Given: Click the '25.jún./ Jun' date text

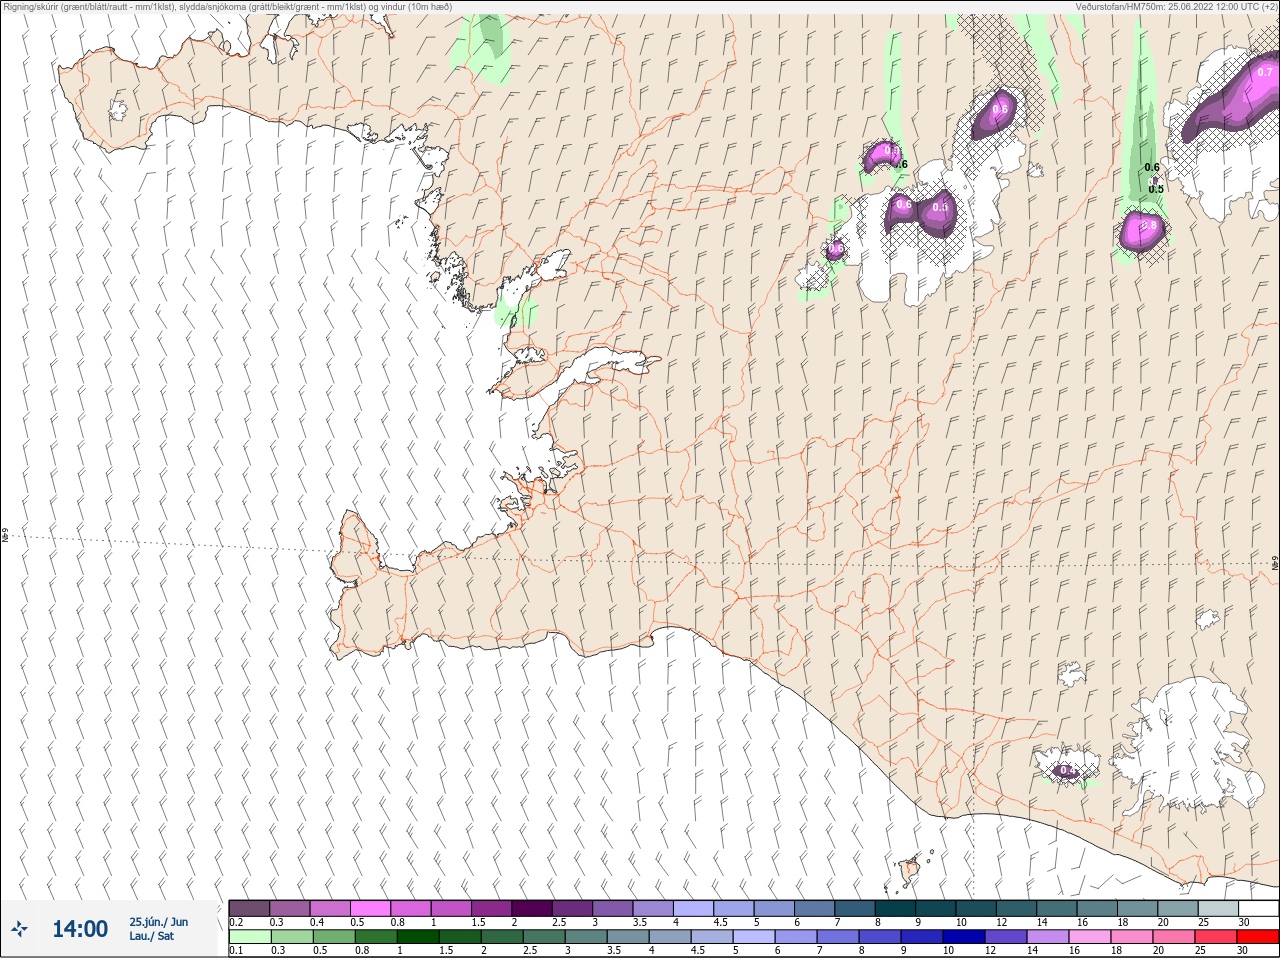Looking at the screenshot, I should click(158, 922).
